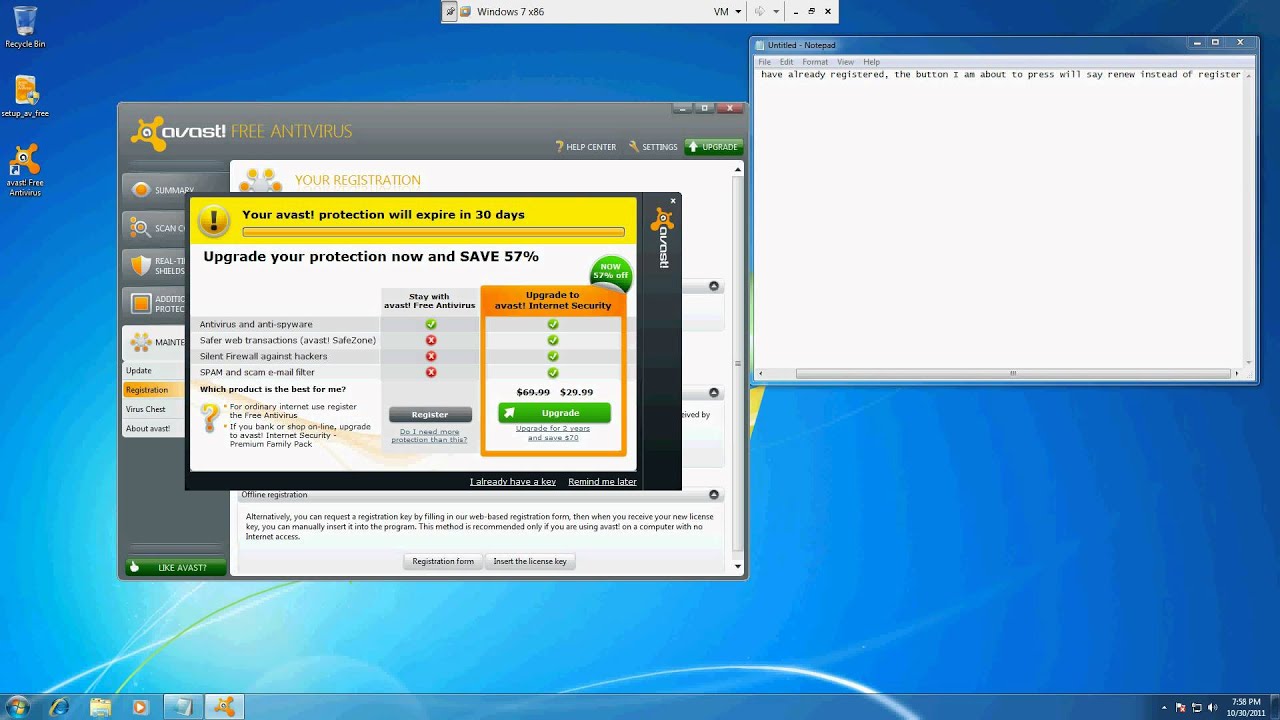Screen dimensions: 1280x720
Task: Click the 'Your Registration' heading
Action: tap(357, 180)
